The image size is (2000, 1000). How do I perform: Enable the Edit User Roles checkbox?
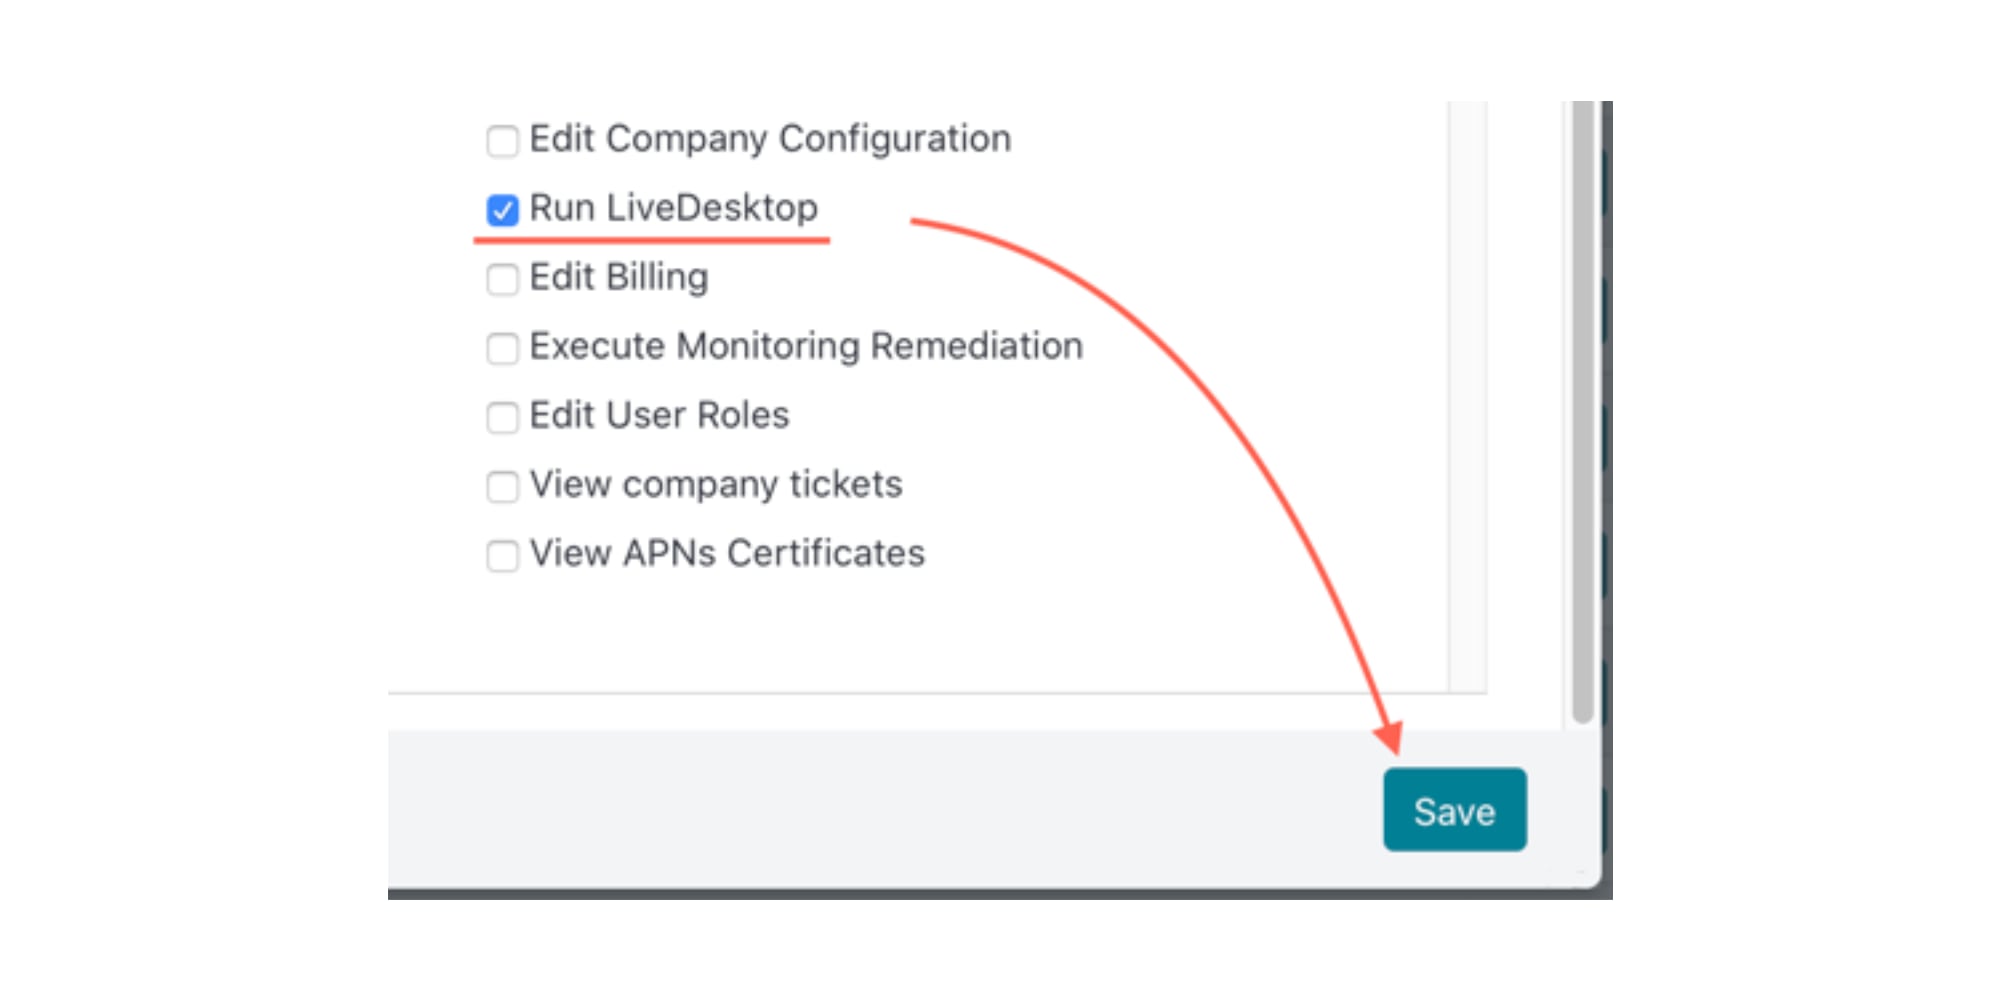point(502,417)
